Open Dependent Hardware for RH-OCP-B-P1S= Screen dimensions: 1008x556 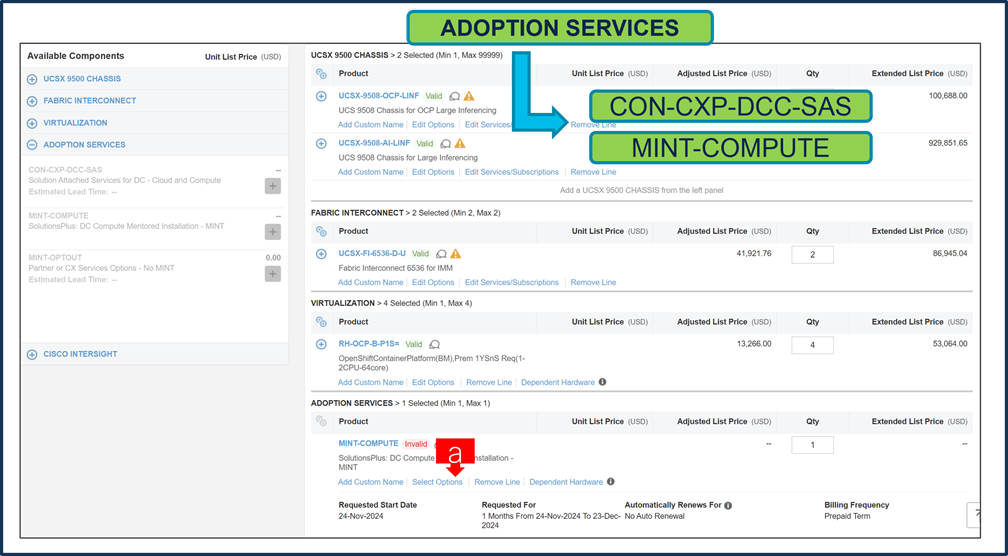pos(558,382)
